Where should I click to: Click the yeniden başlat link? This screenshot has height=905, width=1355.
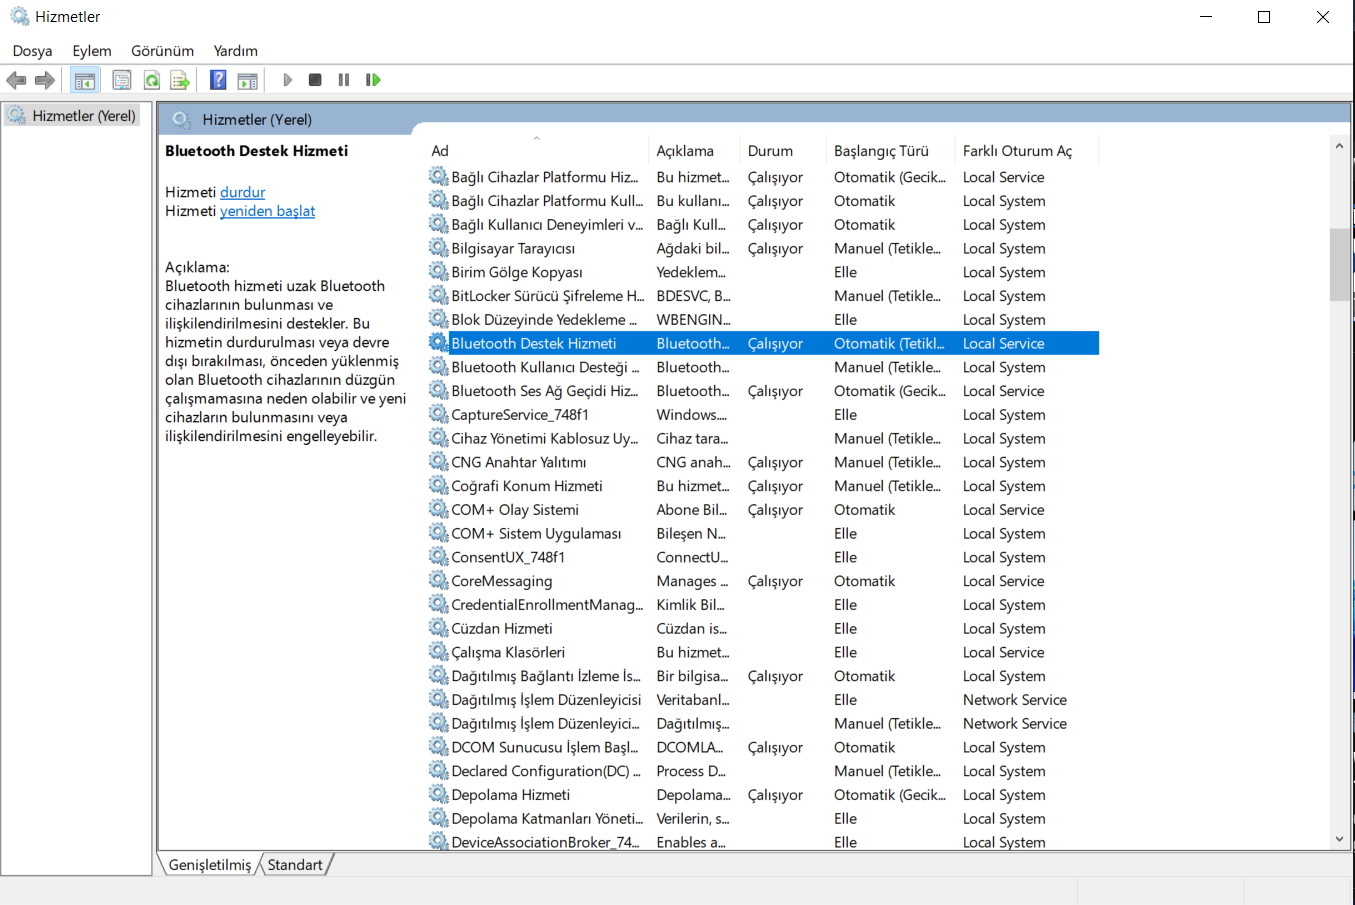[x=267, y=211]
